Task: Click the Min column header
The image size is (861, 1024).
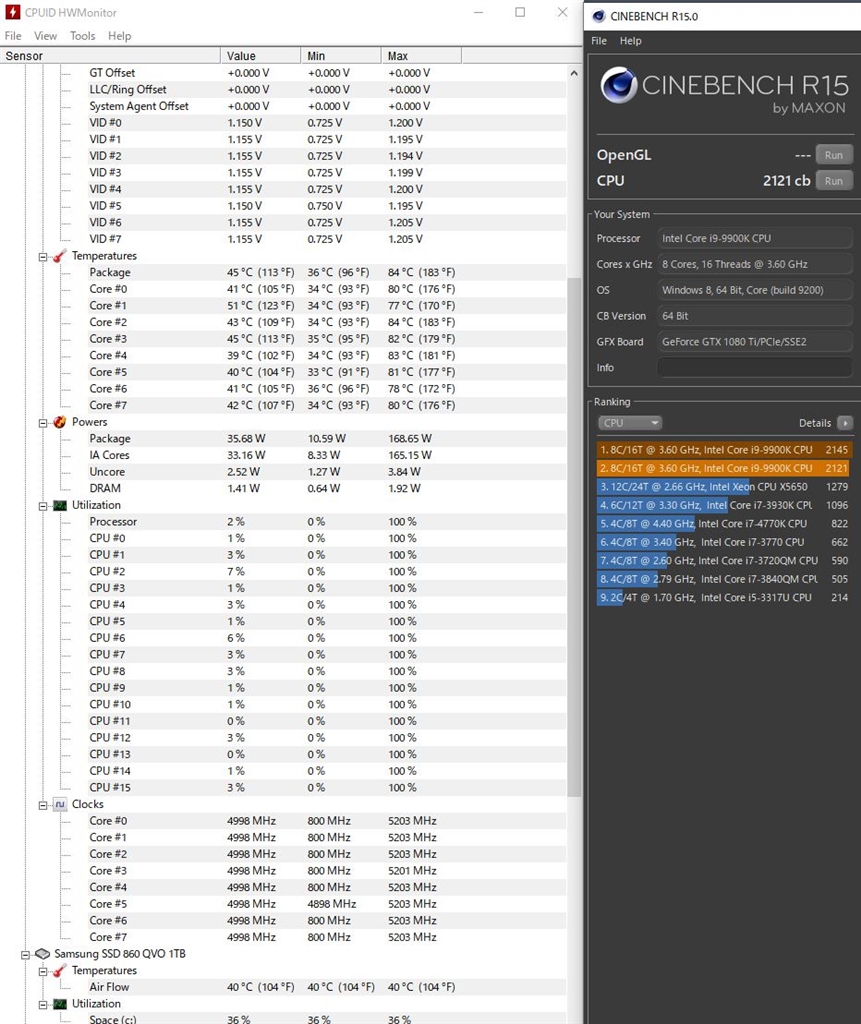Action: (x=341, y=56)
